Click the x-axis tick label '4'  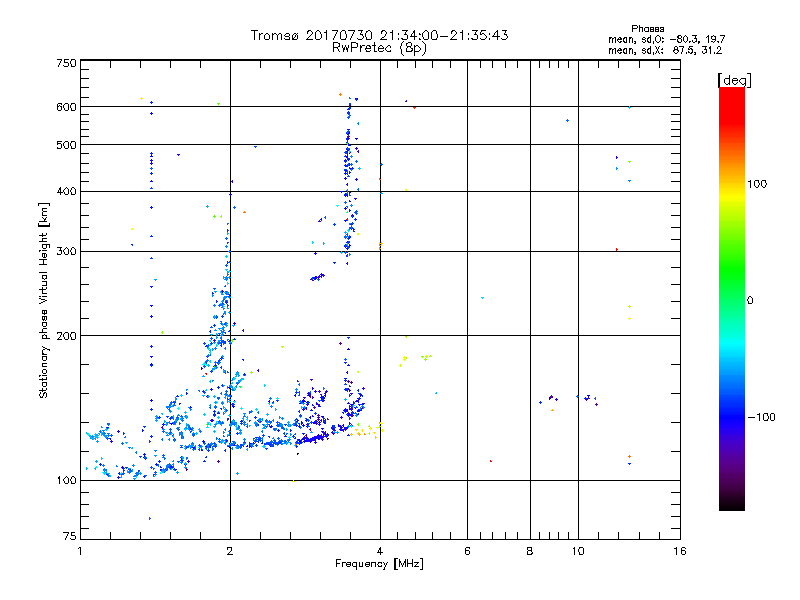coord(380,551)
